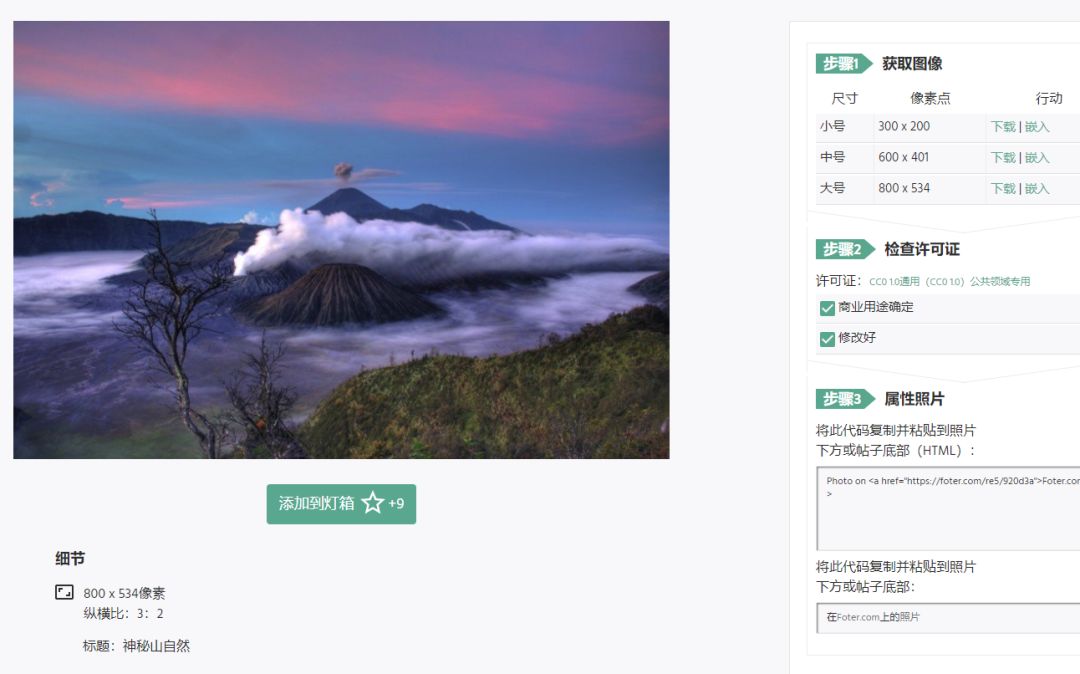The width and height of the screenshot is (1080, 674).
Task: Open embed option for medium size
Action: tap(1037, 158)
